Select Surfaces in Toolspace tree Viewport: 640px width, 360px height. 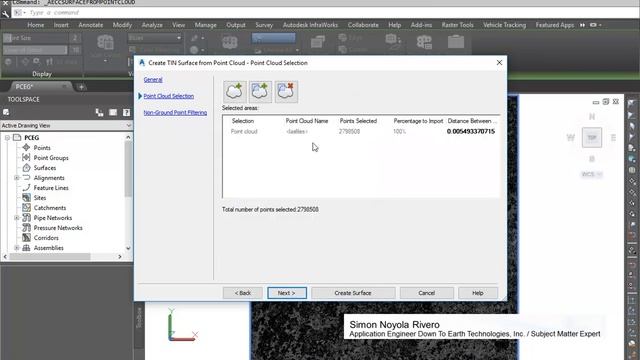(x=45, y=168)
